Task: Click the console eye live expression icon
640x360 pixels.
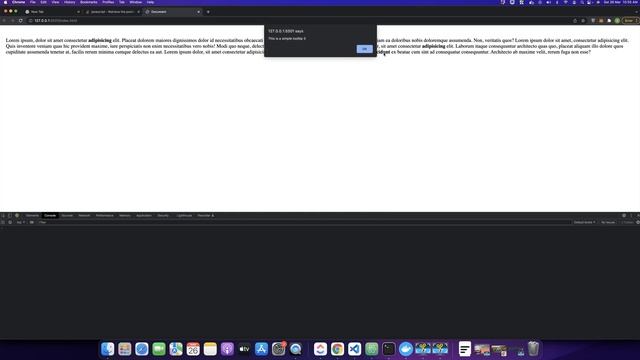Action: click(x=31, y=222)
